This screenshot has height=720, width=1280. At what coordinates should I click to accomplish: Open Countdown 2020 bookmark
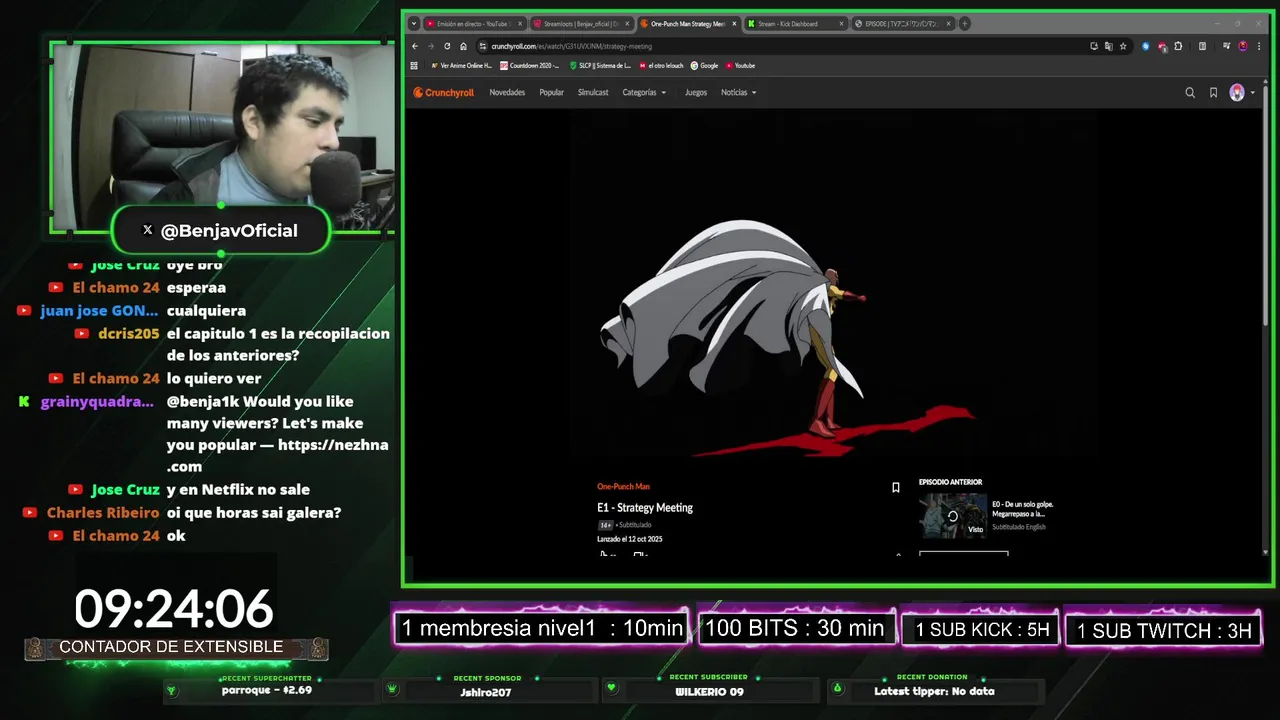pos(529,66)
